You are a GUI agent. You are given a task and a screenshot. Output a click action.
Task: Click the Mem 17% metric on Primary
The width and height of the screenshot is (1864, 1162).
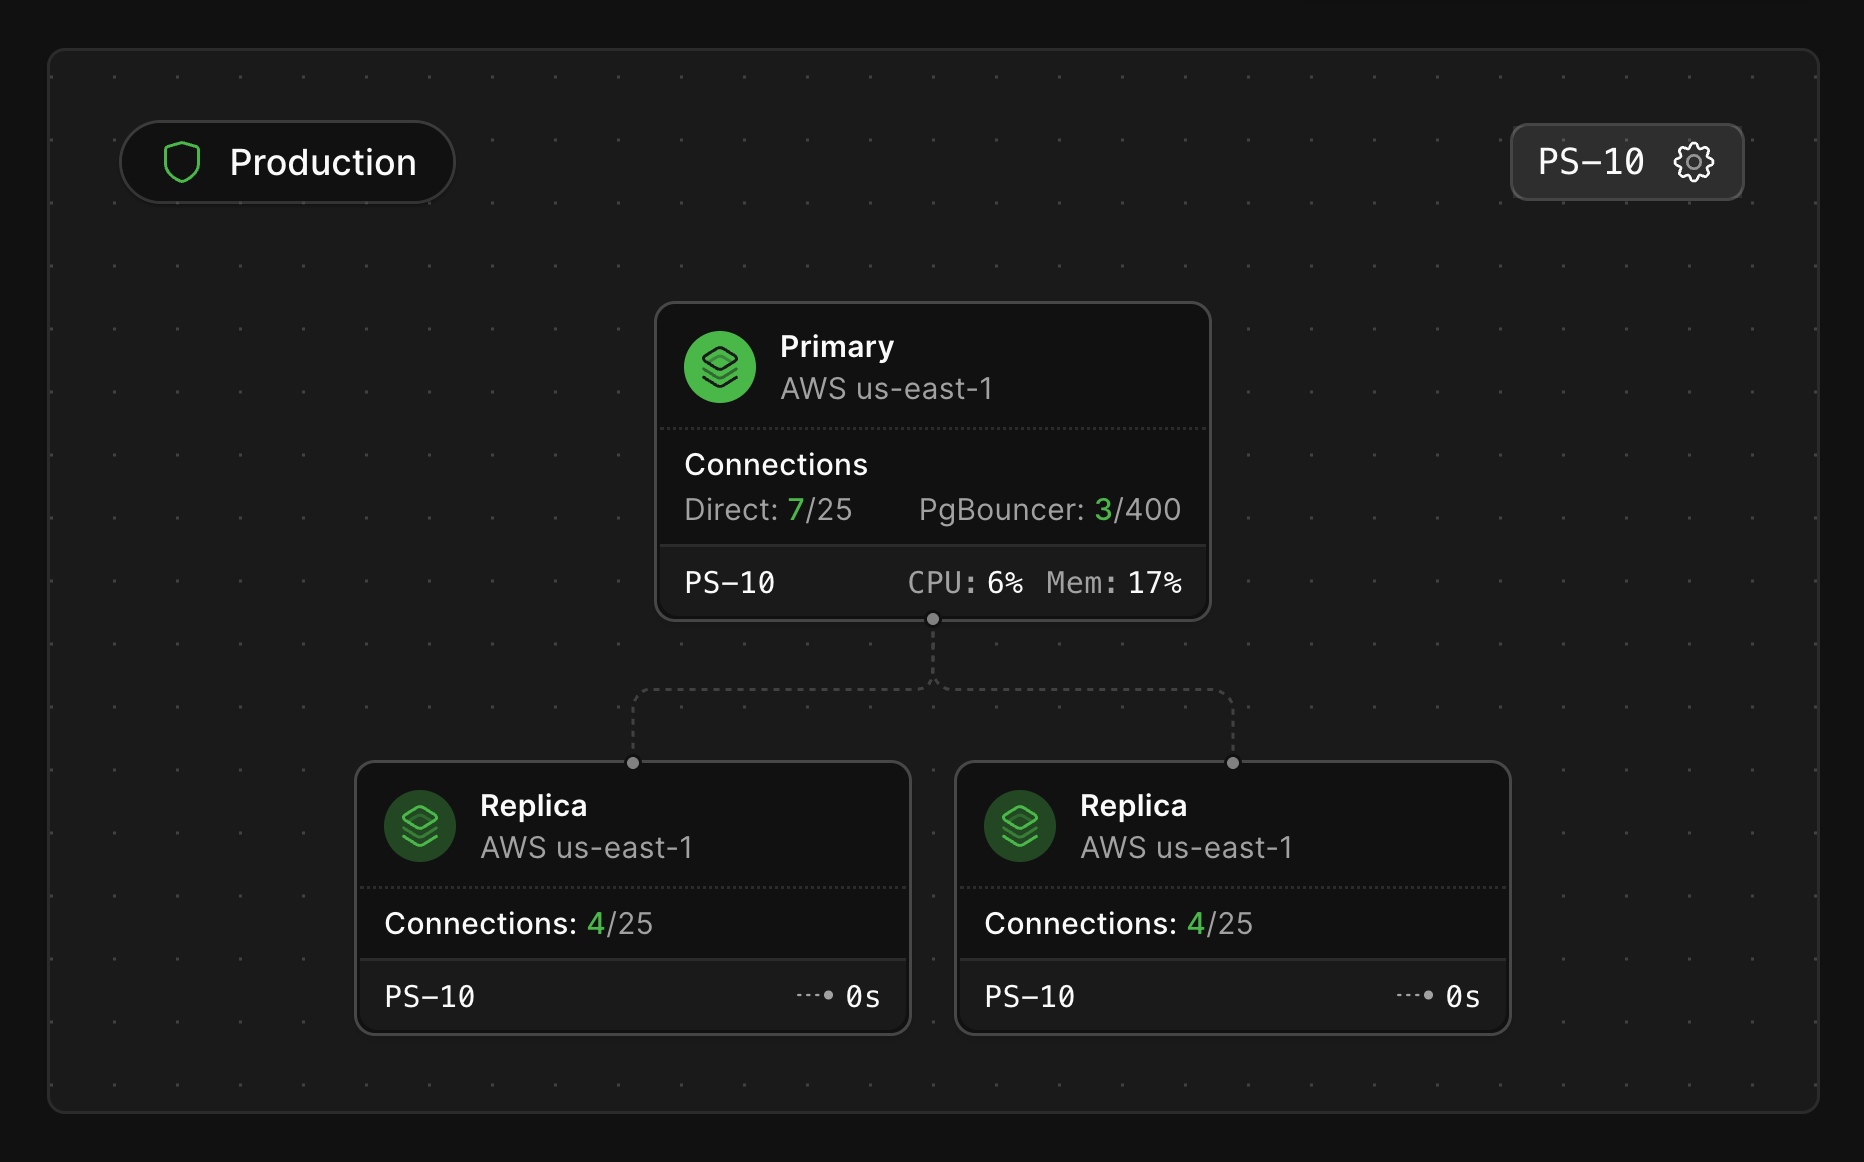[1114, 583]
